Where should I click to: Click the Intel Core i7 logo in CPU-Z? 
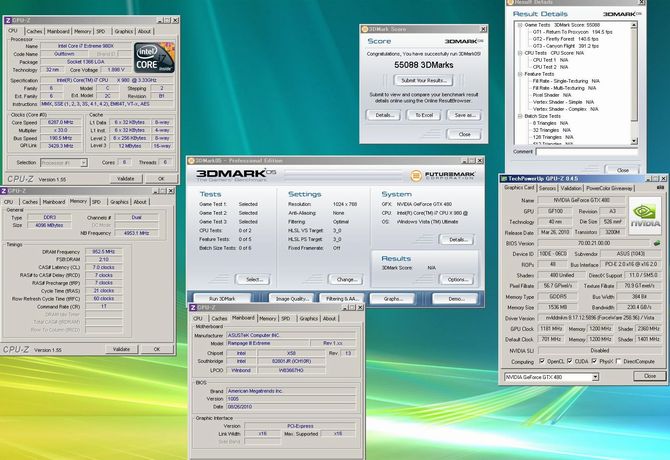(x=154, y=57)
